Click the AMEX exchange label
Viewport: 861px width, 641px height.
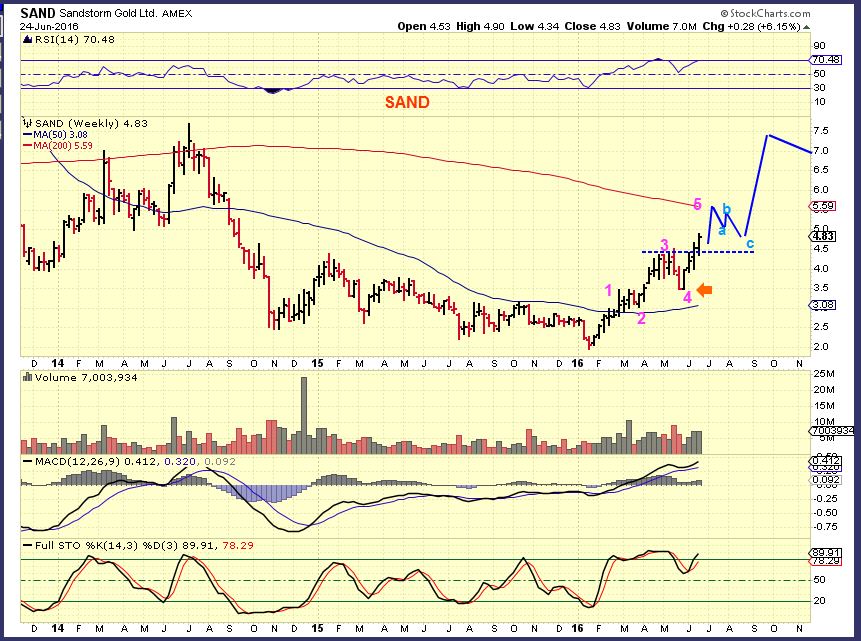pos(177,14)
